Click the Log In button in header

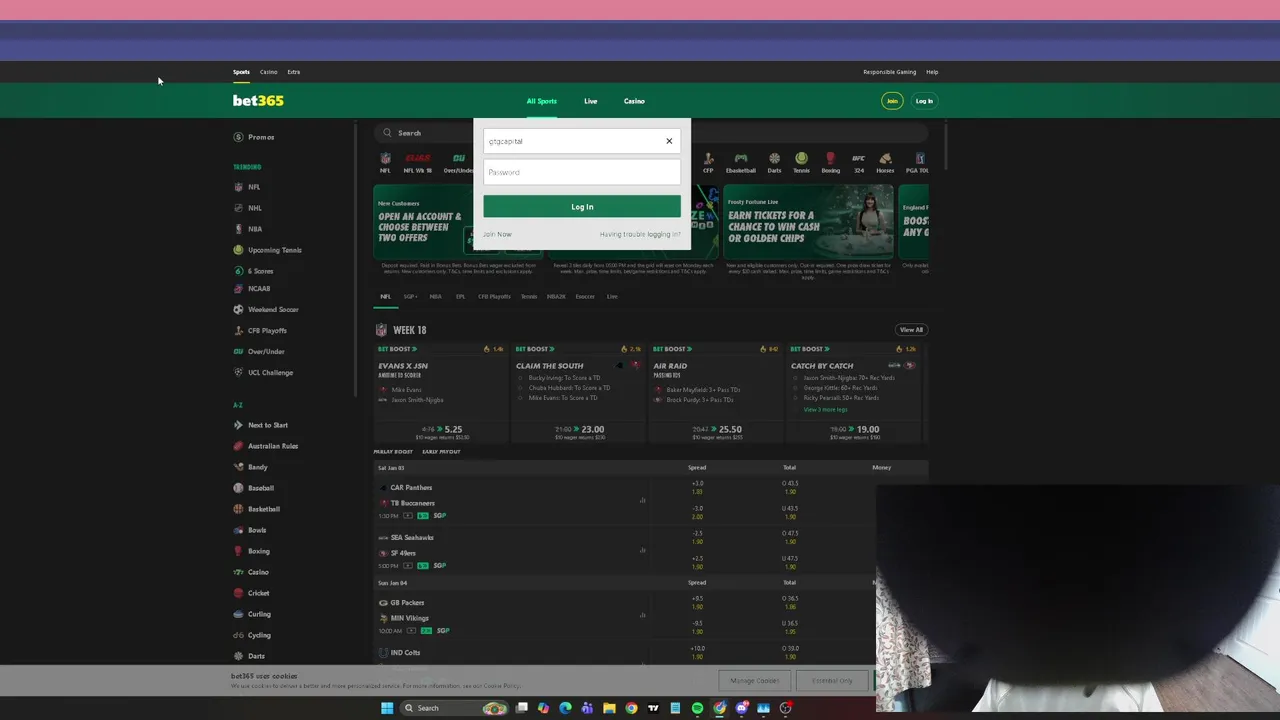[924, 101]
